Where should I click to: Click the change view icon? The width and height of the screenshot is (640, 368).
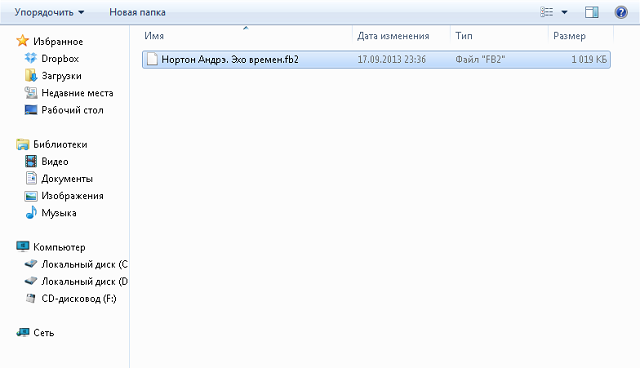[x=547, y=12]
